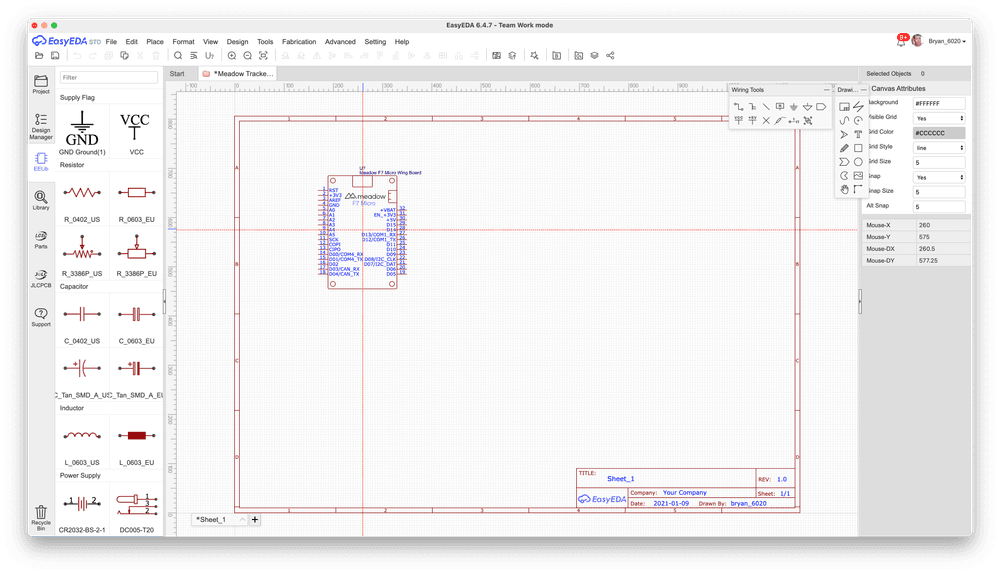Select the Image insert drawing tool
This screenshot has height=573, width=1000.
858,175
